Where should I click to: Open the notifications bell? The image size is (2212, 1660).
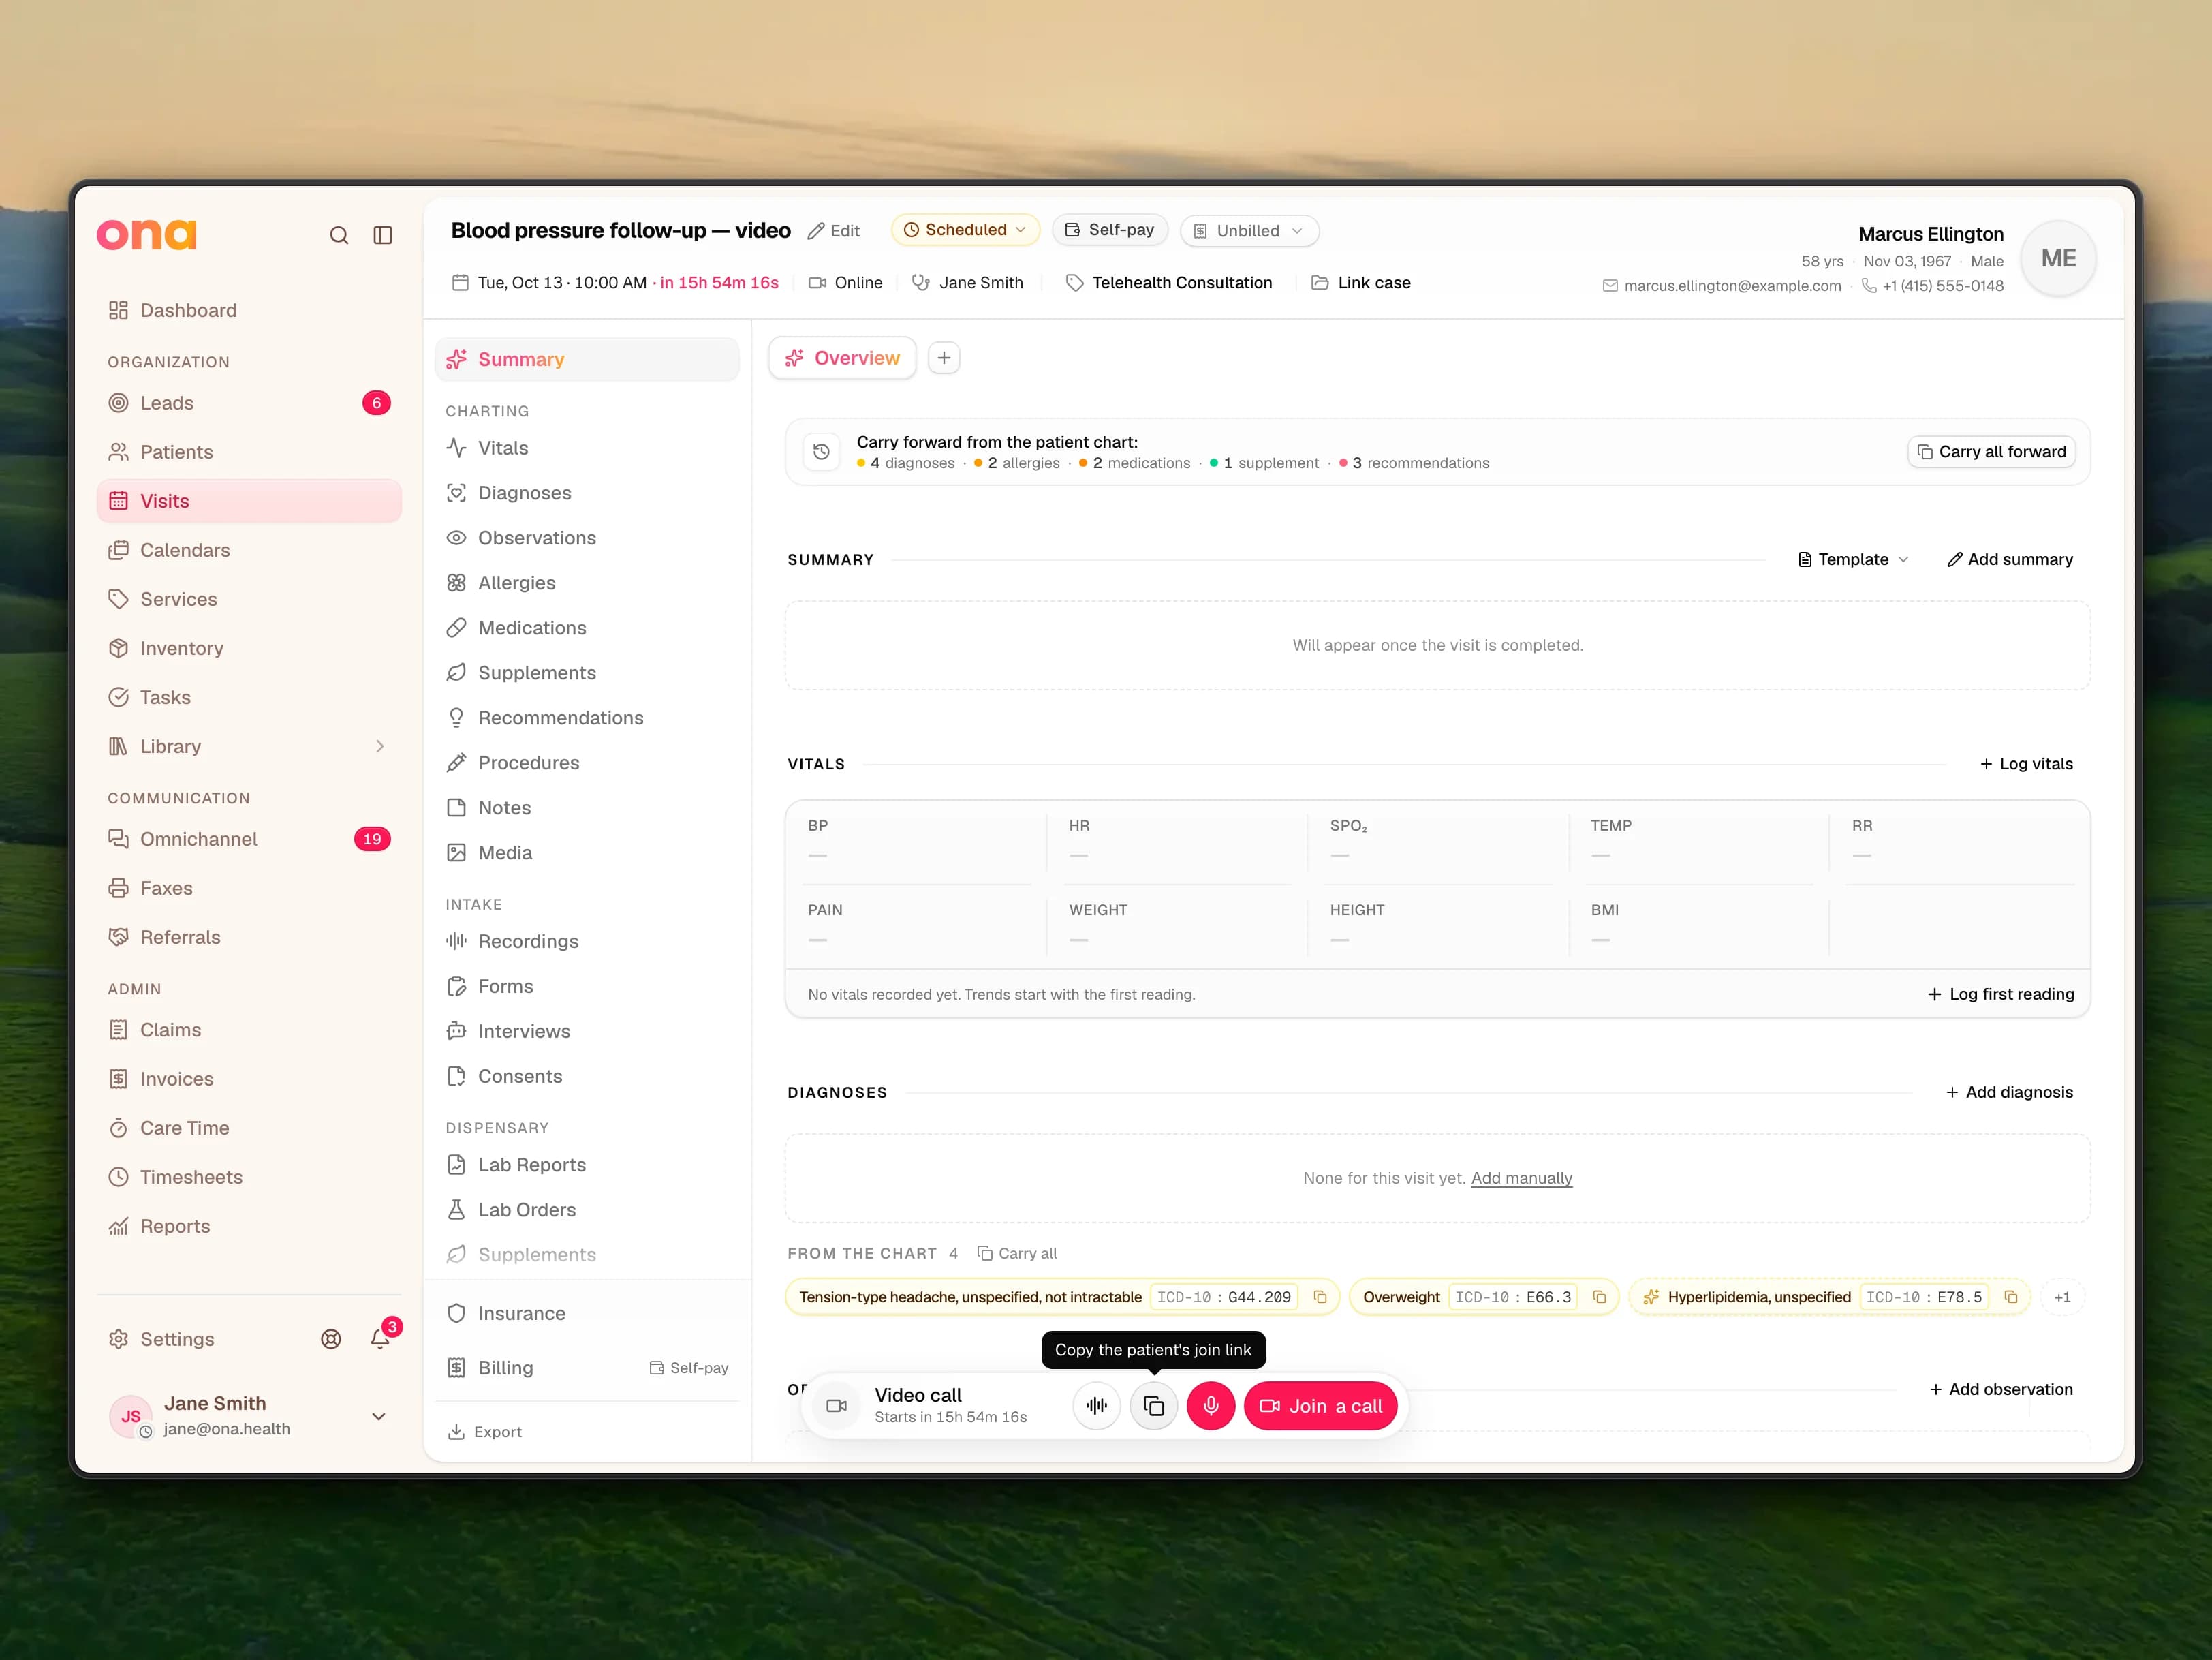tap(380, 1339)
